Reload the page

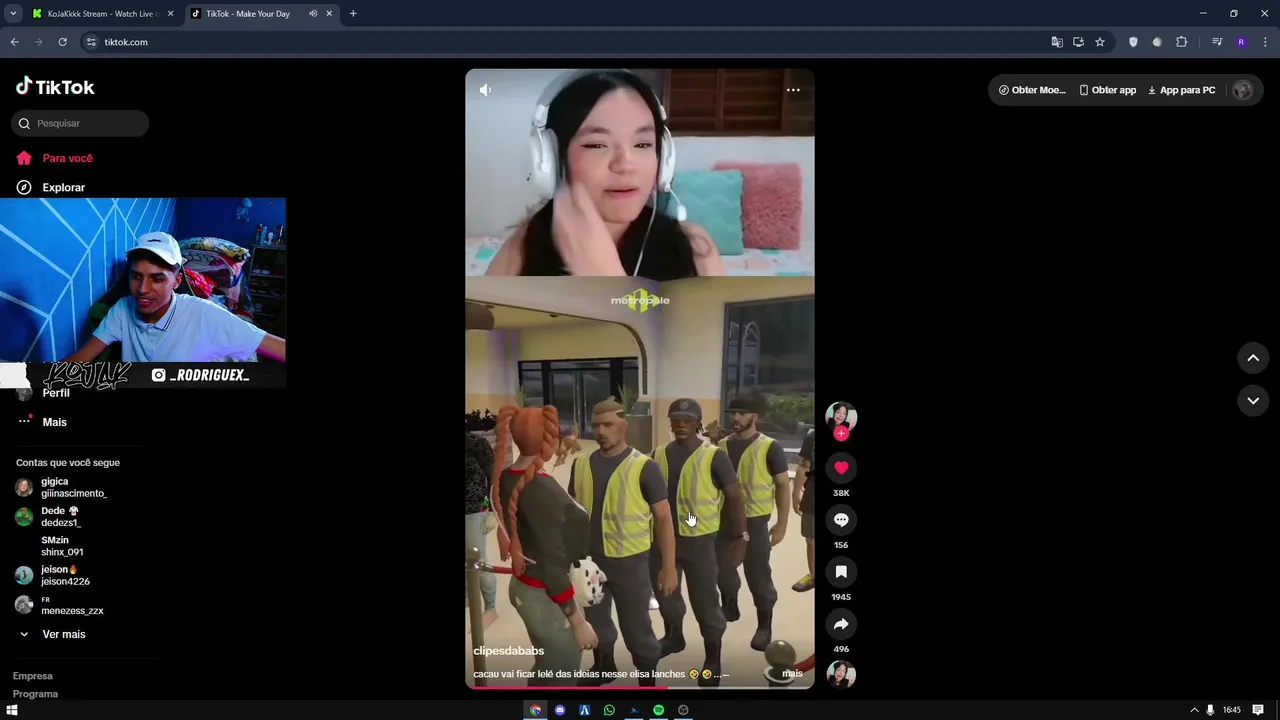click(62, 42)
